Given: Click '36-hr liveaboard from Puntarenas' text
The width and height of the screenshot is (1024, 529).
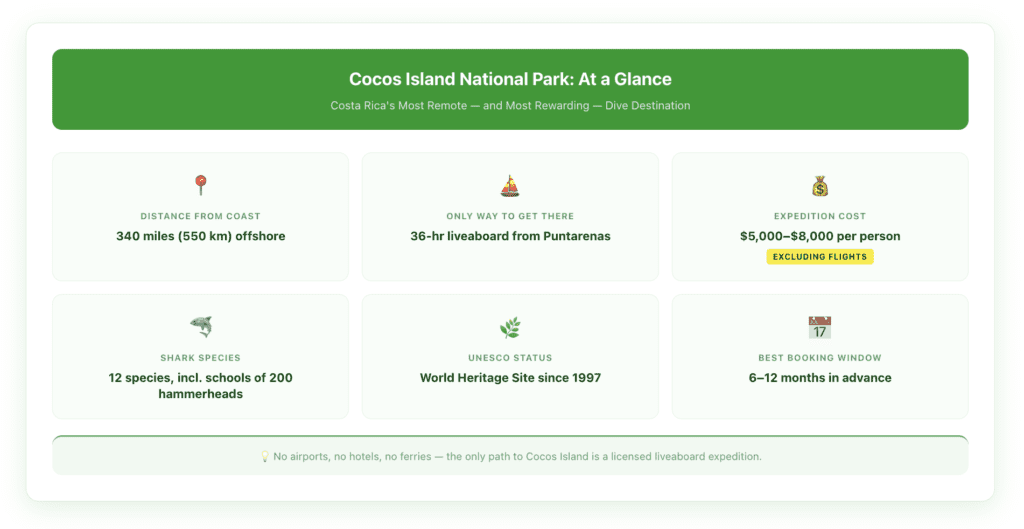Looking at the screenshot, I should pyautogui.click(x=510, y=236).
